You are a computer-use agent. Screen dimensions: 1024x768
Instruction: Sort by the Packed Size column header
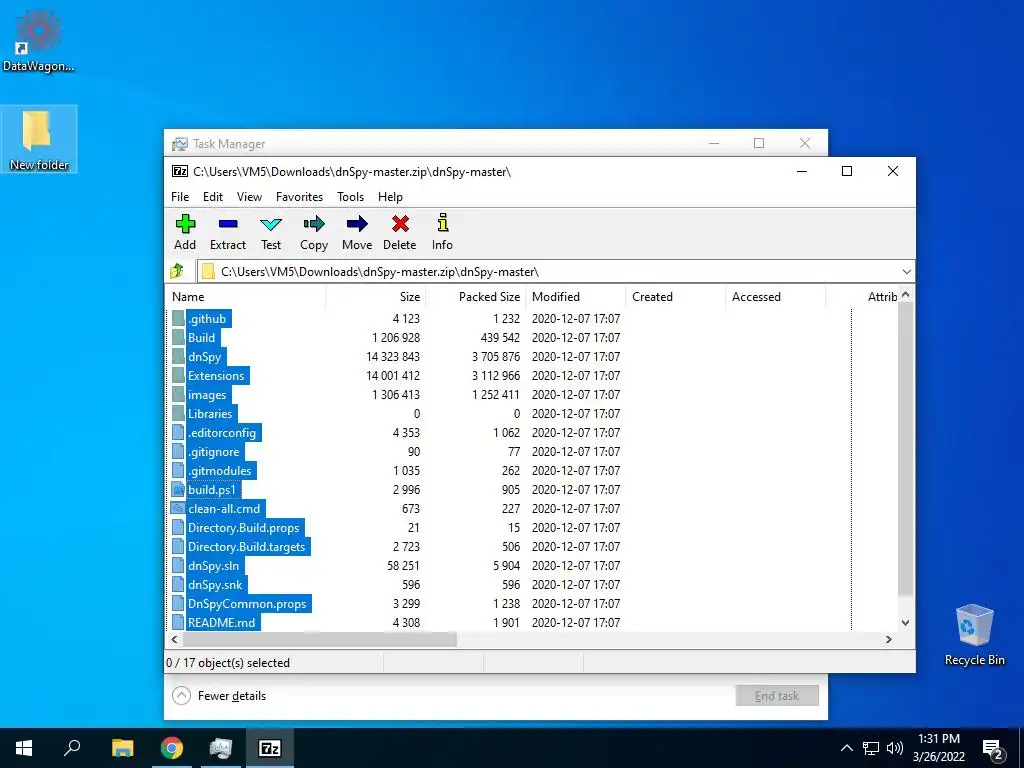[x=475, y=296]
